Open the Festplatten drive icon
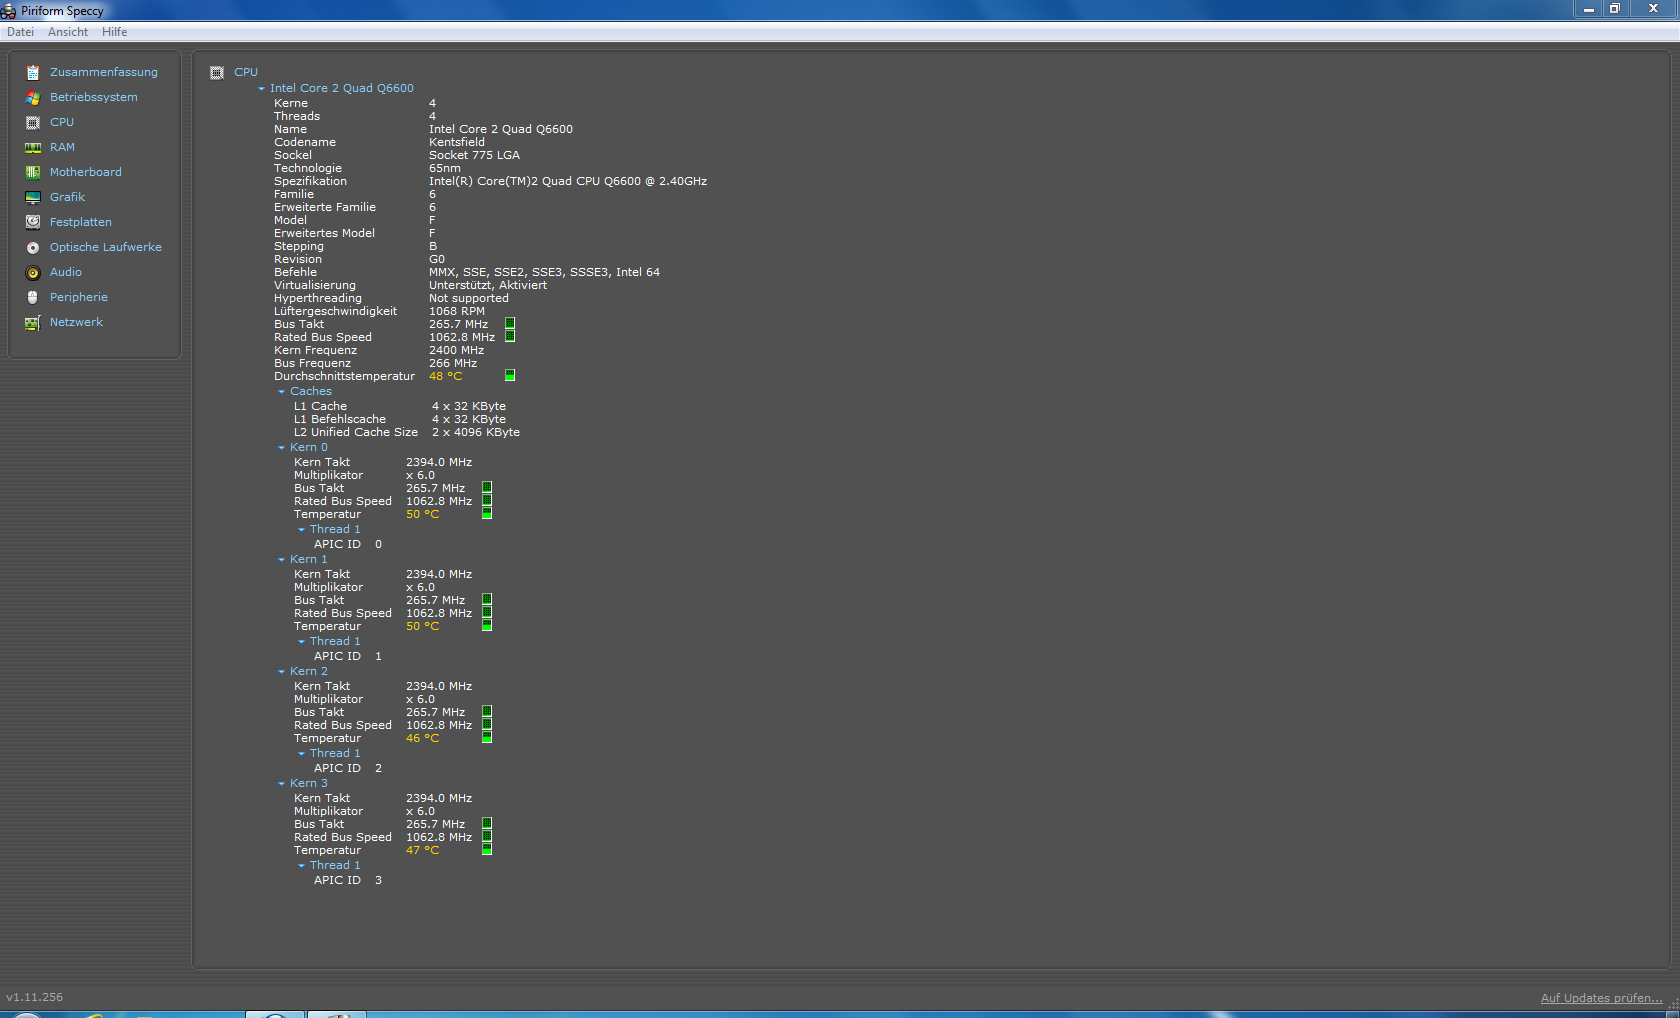Screen dimensions: 1680x1018 [x=33, y=222]
